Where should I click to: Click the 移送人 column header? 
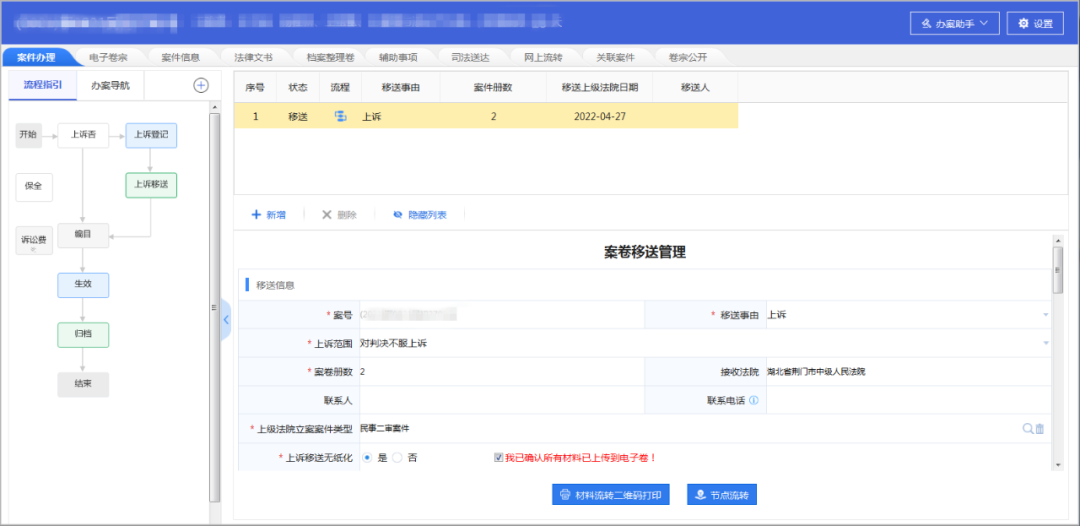point(696,88)
